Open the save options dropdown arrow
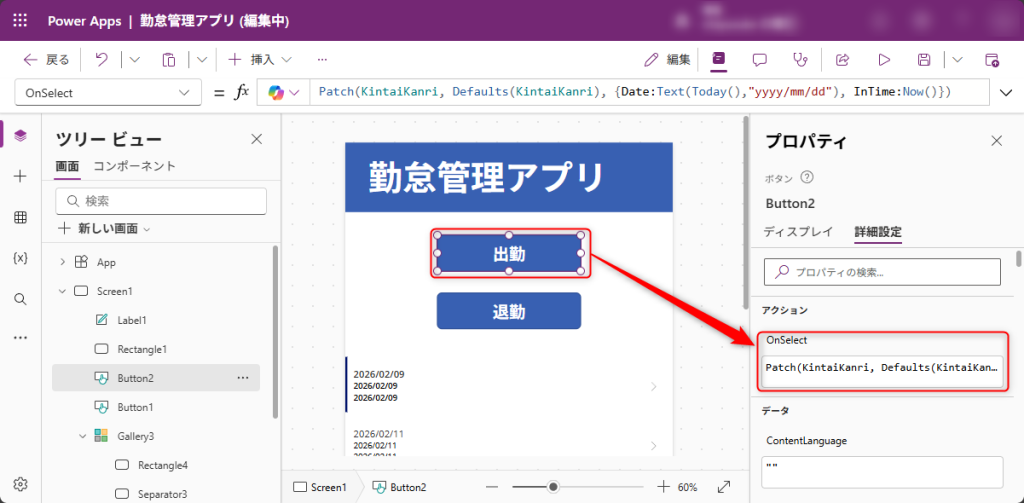 click(957, 60)
